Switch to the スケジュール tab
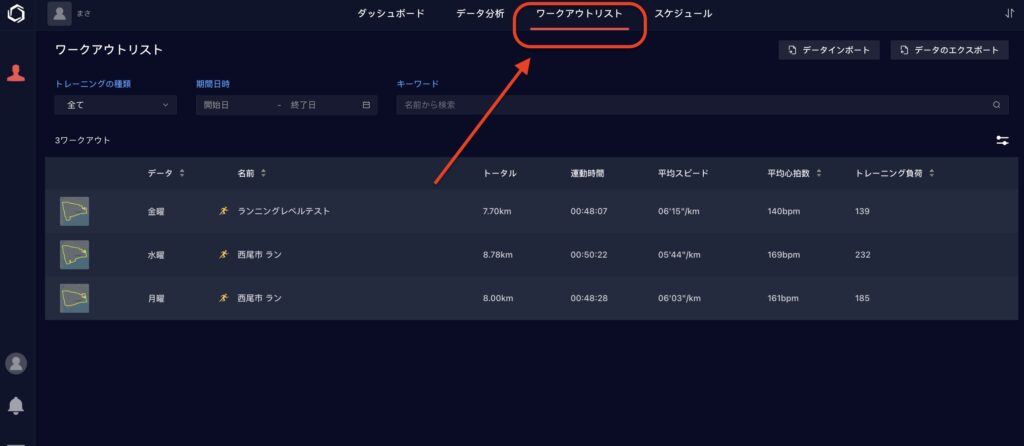 point(683,14)
